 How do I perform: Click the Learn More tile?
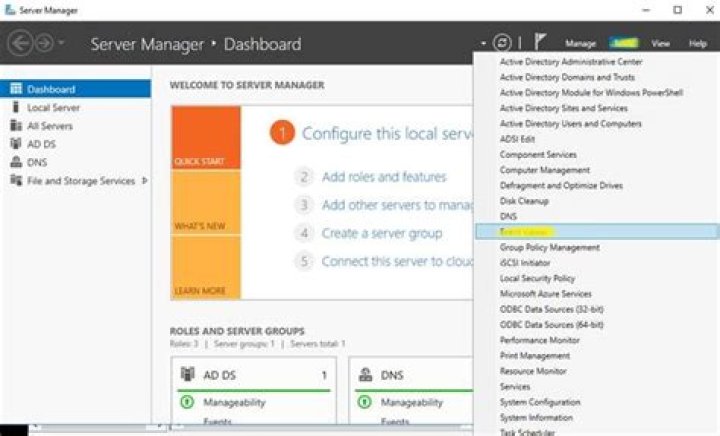[206, 267]
